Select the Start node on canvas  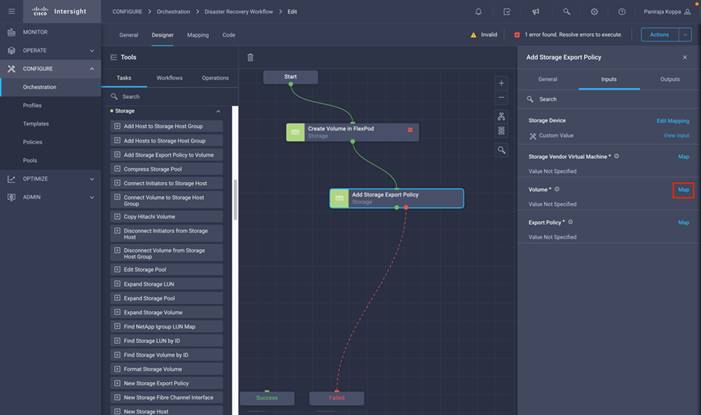tap(290, 77)
